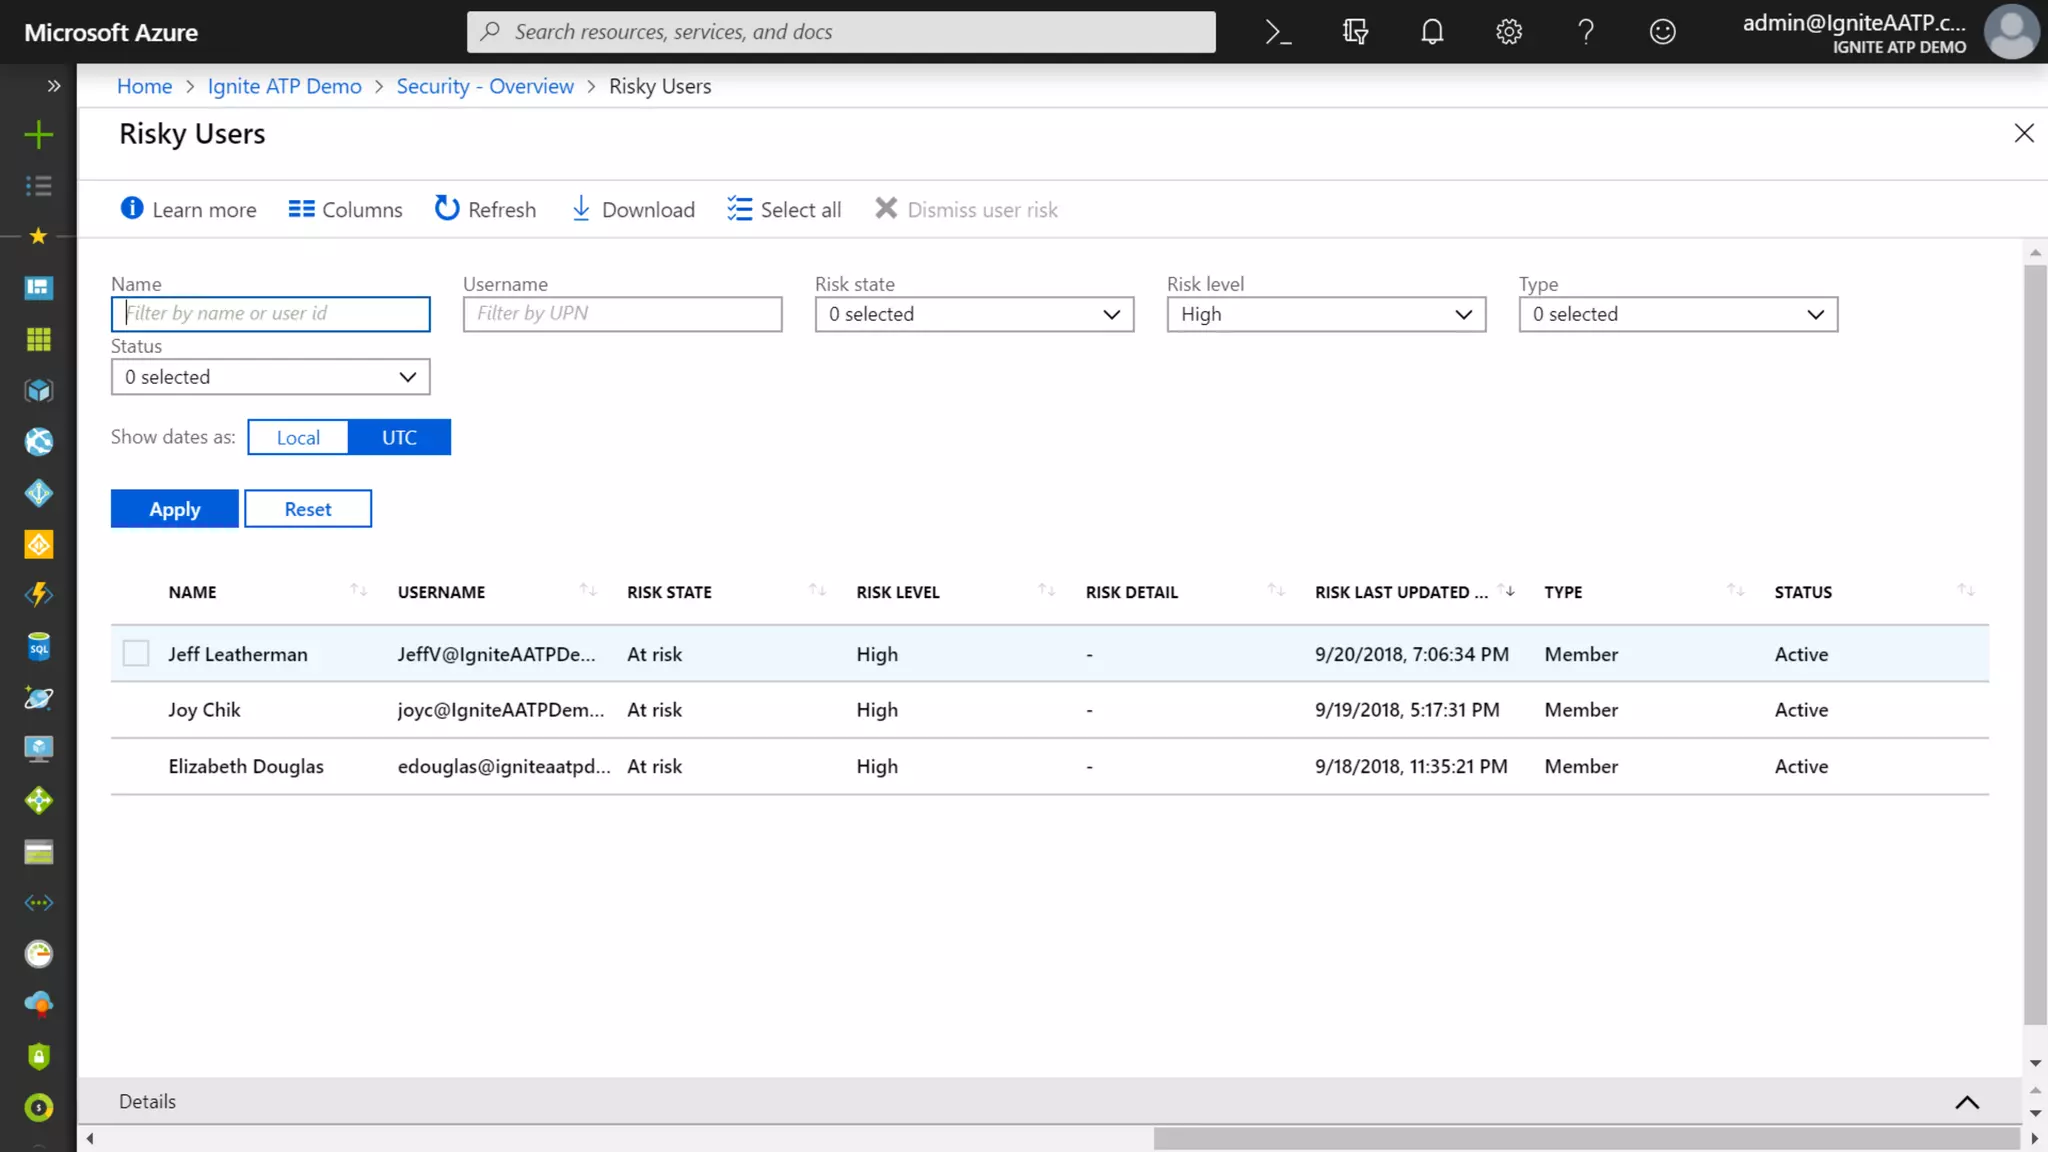The width and height of the screenshot is (2048, 1152).
Task: Check the Jeff Leatherman row checkbox
Action: pyautogui.click(x=136, y=654)
